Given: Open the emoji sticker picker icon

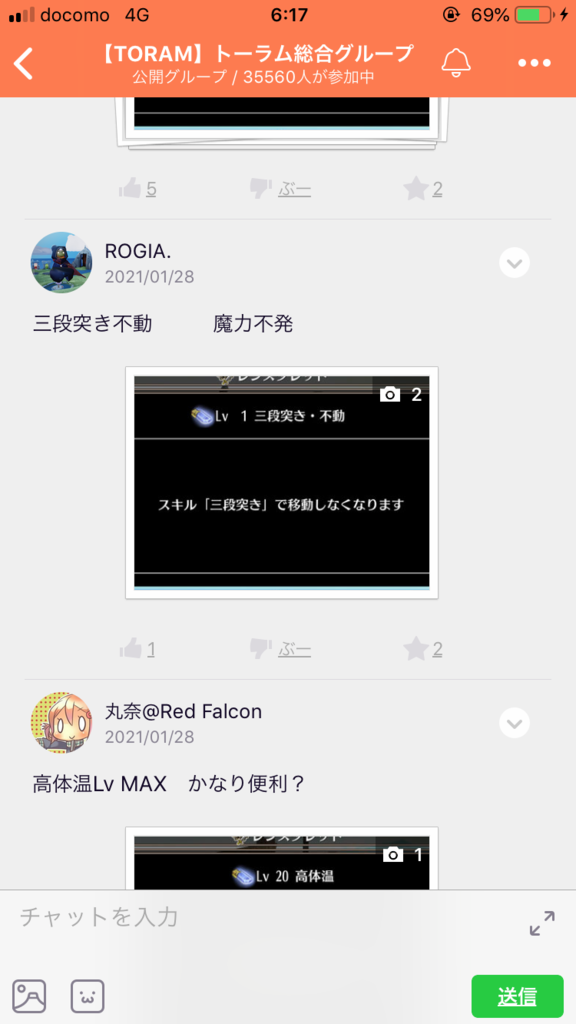Looking at the screenshot, I should [x=88, y=997].
